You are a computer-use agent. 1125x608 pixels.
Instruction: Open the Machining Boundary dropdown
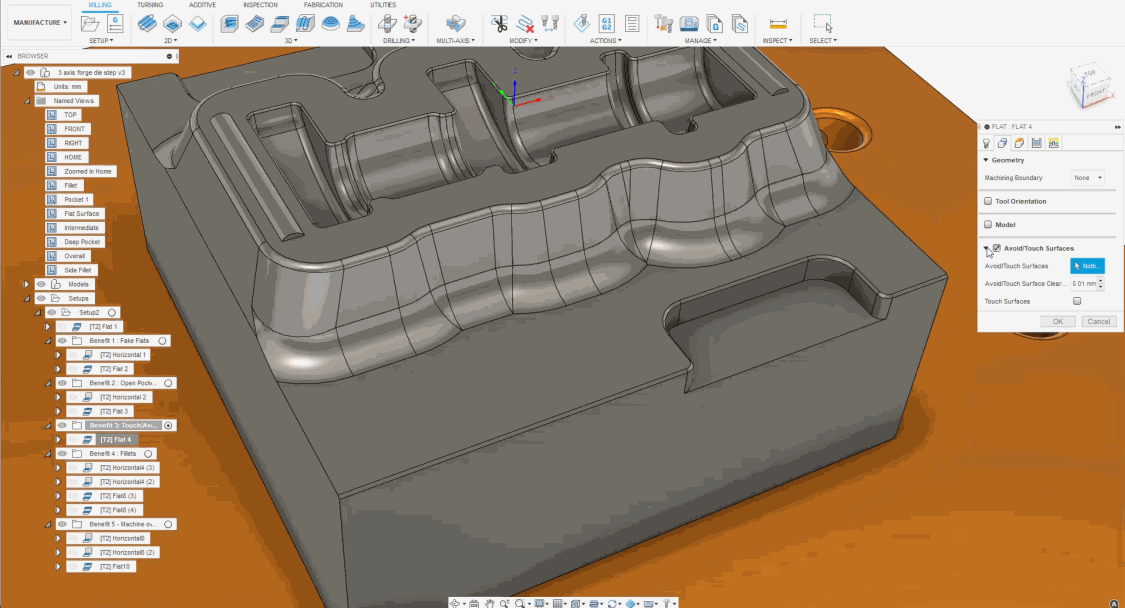[x=1087, y=178]
